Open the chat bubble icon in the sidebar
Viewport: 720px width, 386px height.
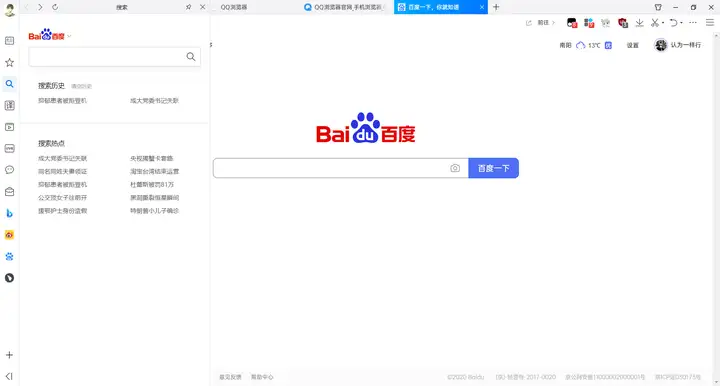(x=9, y=170)
